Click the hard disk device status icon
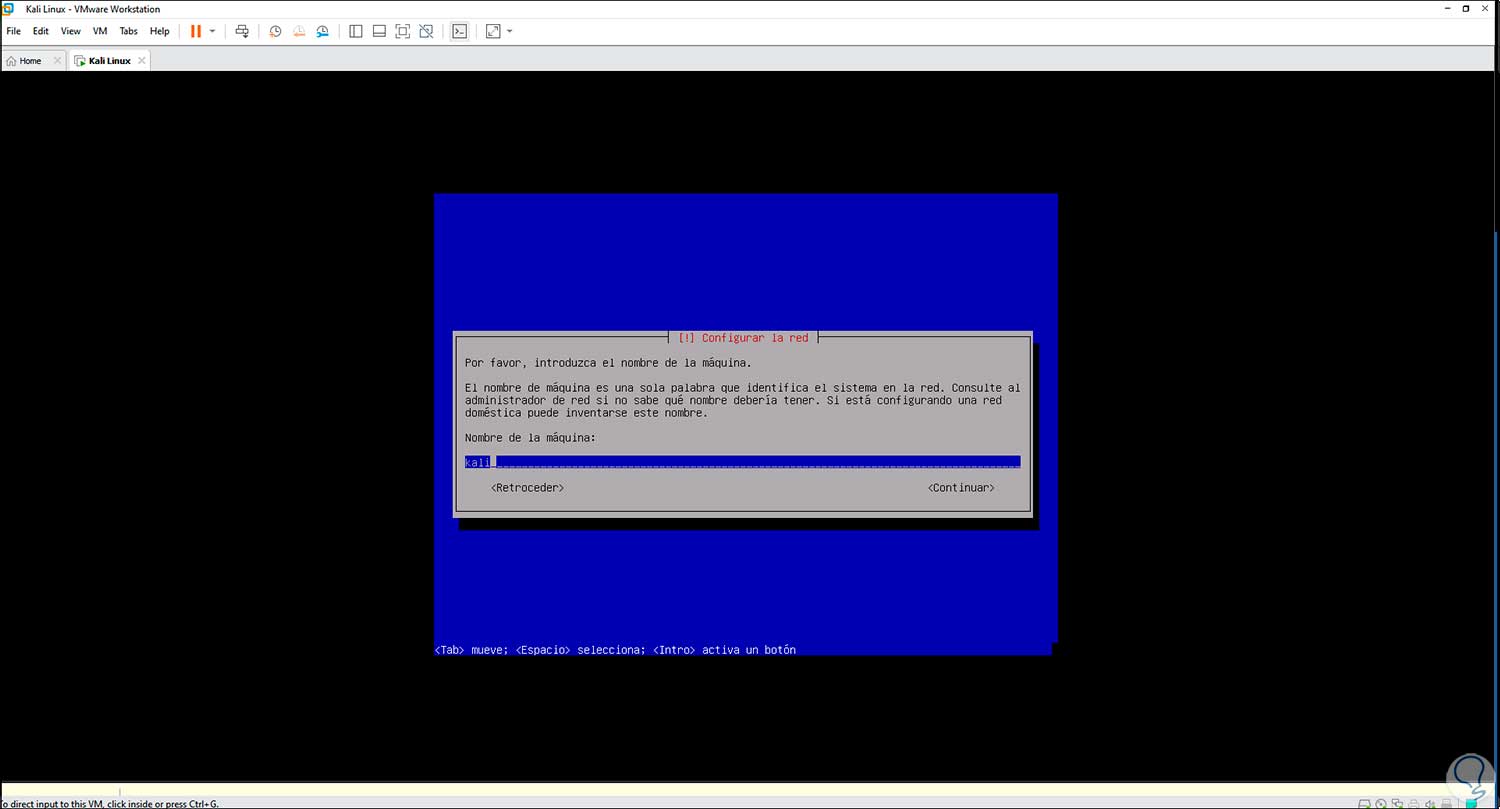Screen dimensions: 1500x809 [x=1366, y=803]
